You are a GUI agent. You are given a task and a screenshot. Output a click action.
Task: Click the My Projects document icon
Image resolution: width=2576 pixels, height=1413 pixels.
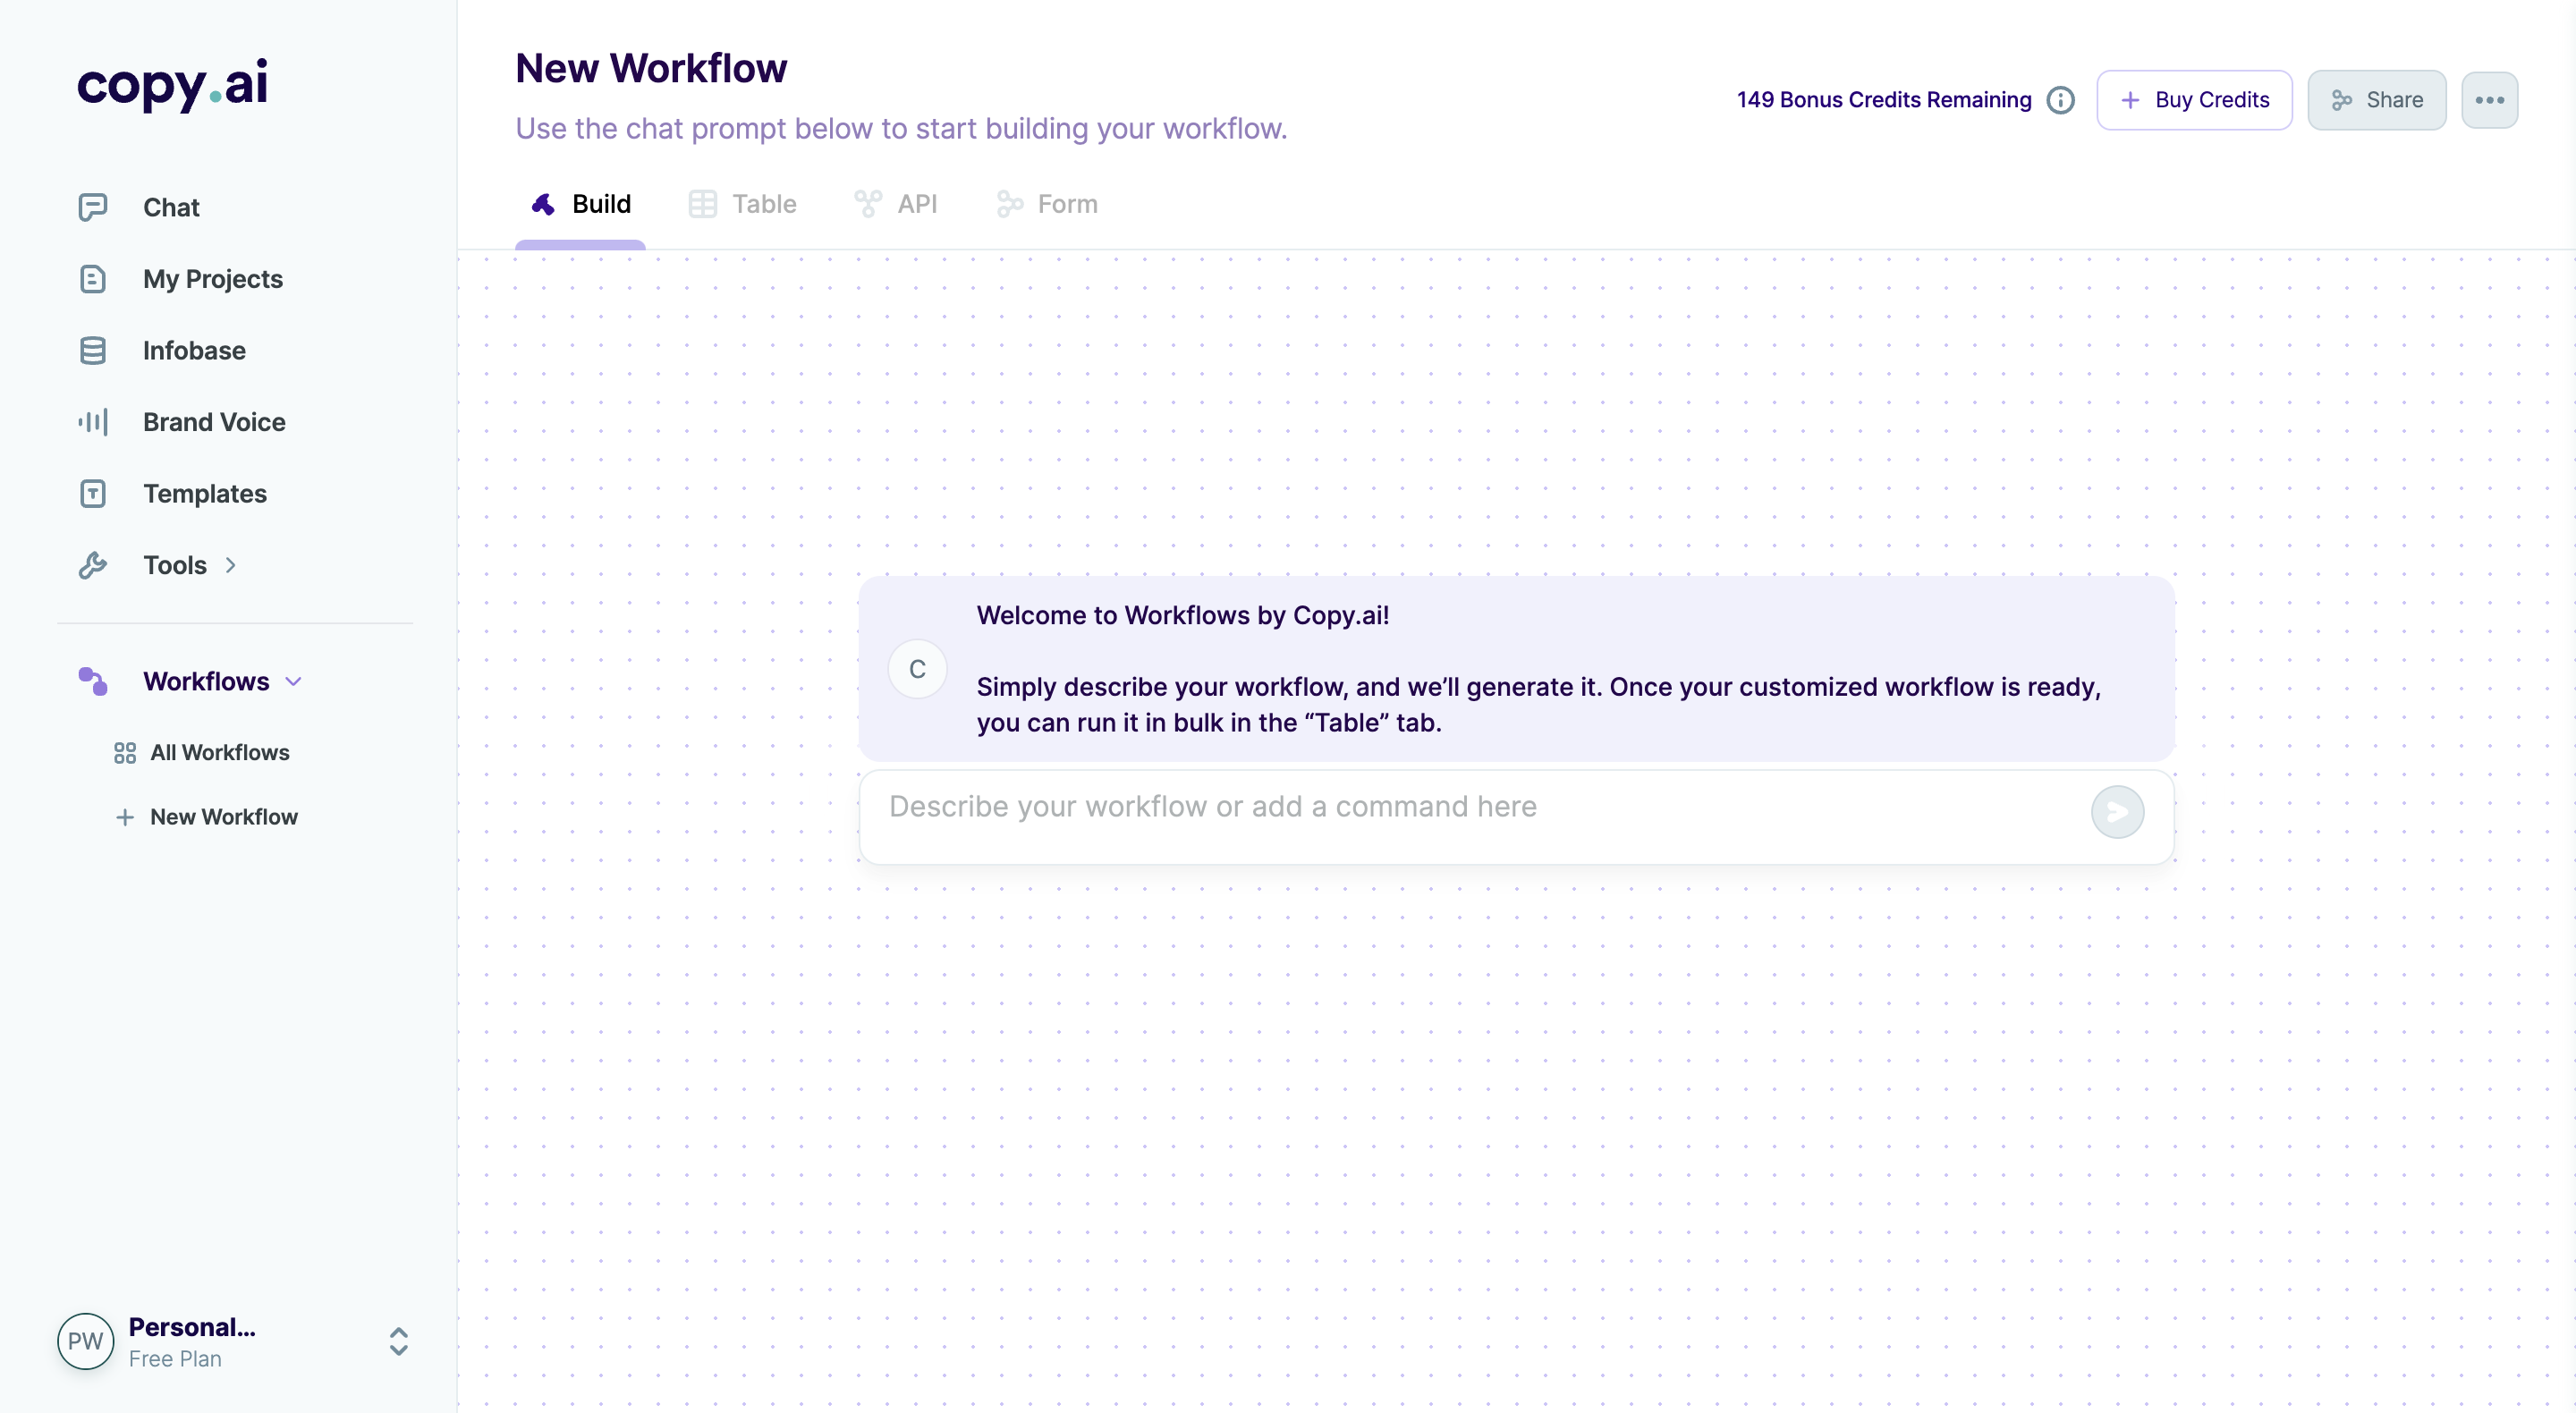[93, 279]
